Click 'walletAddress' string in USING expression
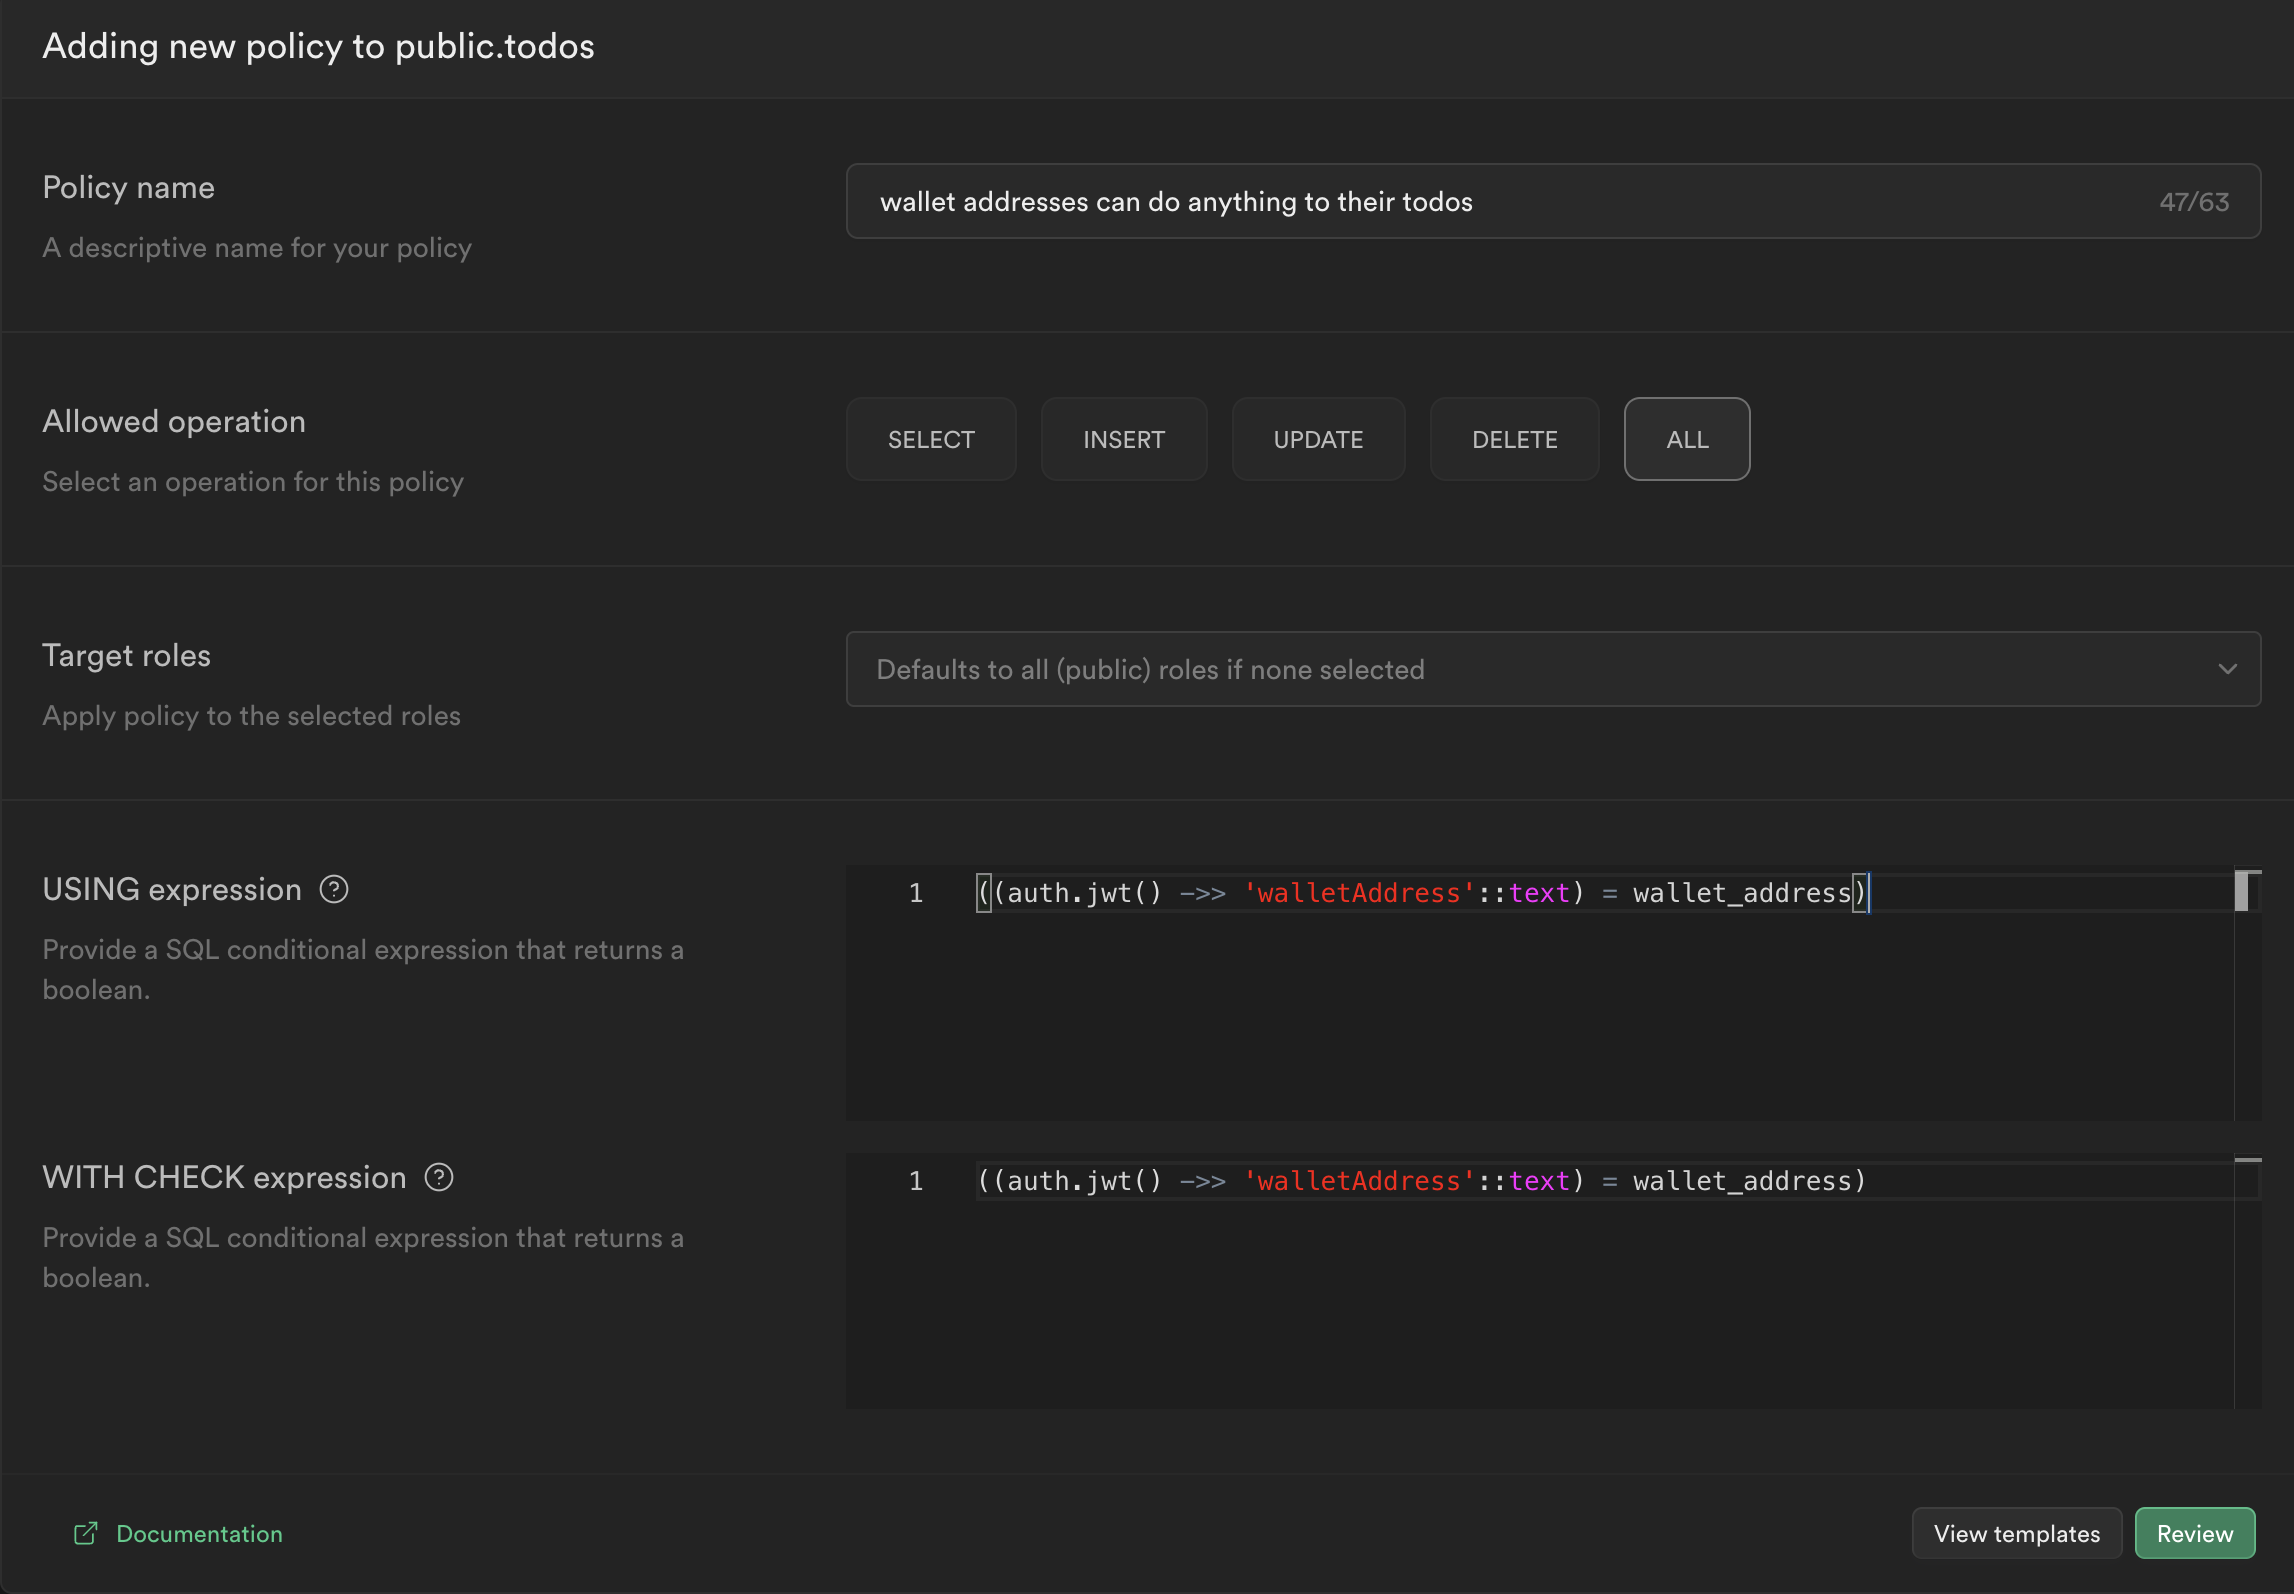The image size is (2294, 1594). [1358, 893]
